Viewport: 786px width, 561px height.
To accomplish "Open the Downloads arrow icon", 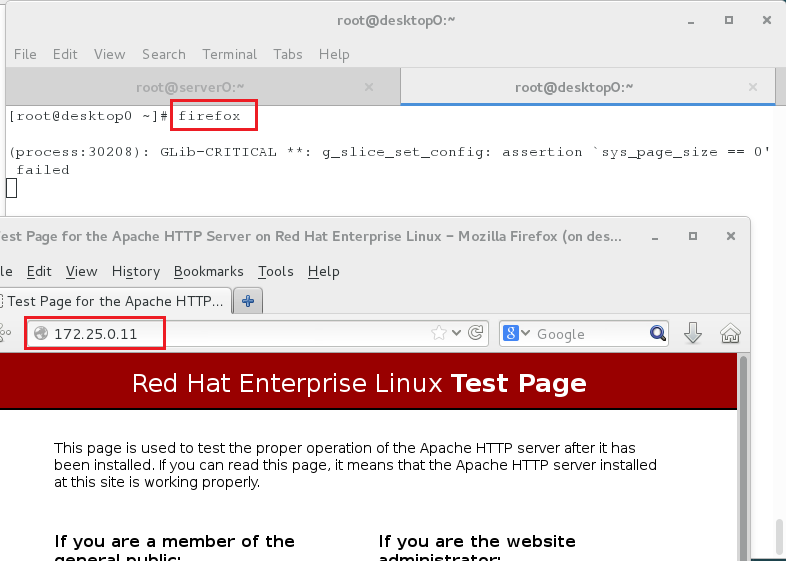I will click(x=693, y=333).
